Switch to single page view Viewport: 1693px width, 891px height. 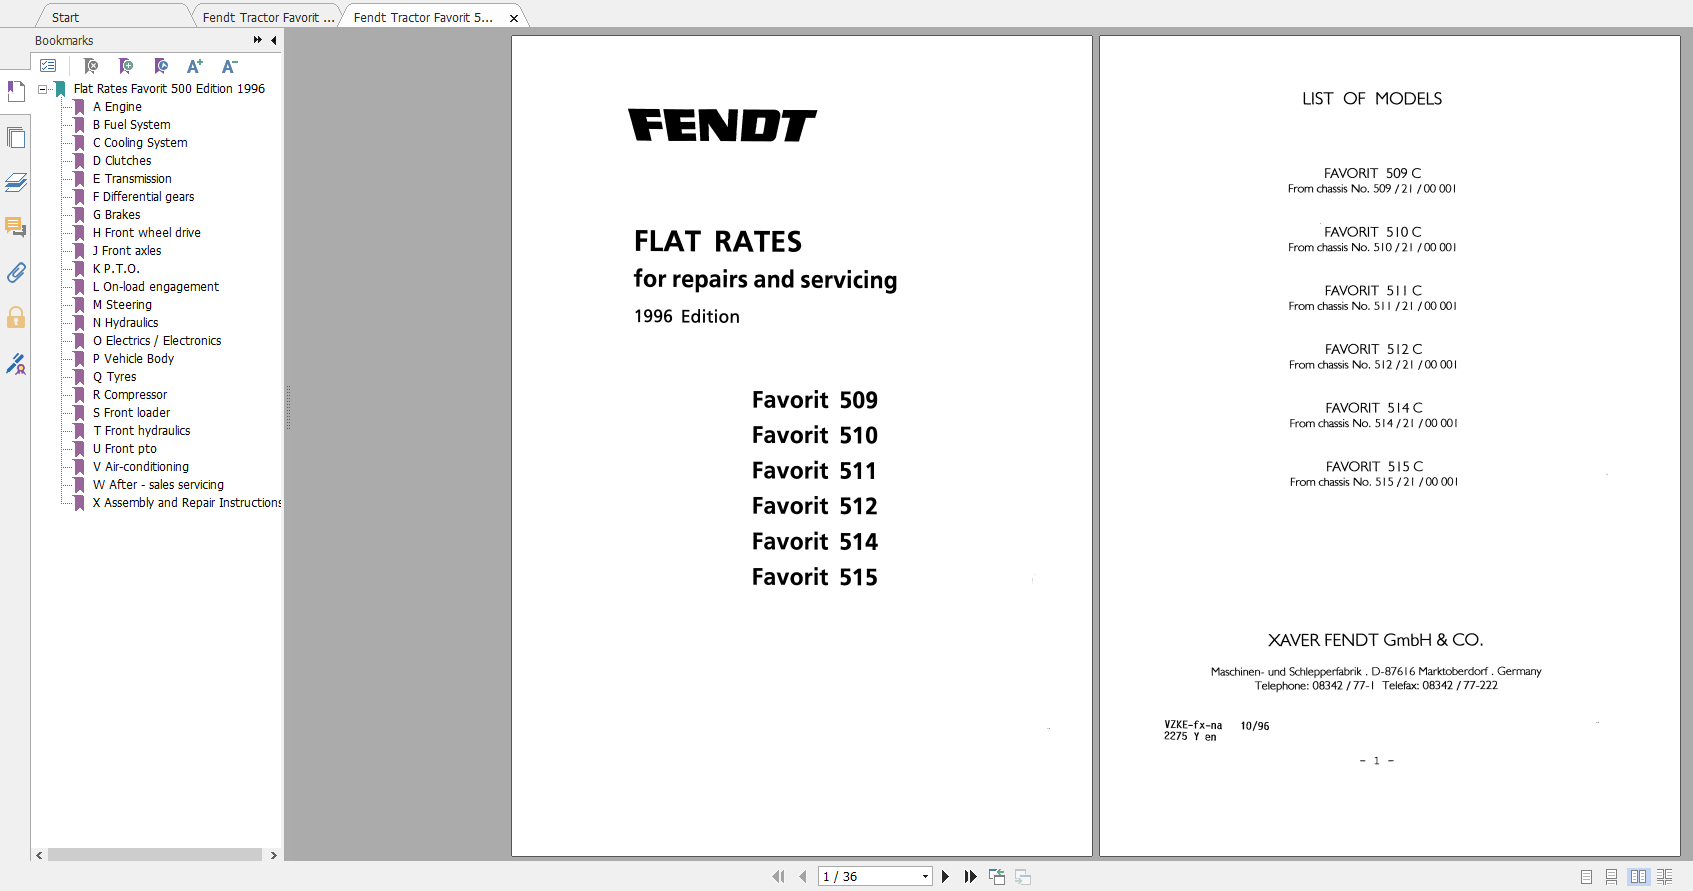point(1586,877)
